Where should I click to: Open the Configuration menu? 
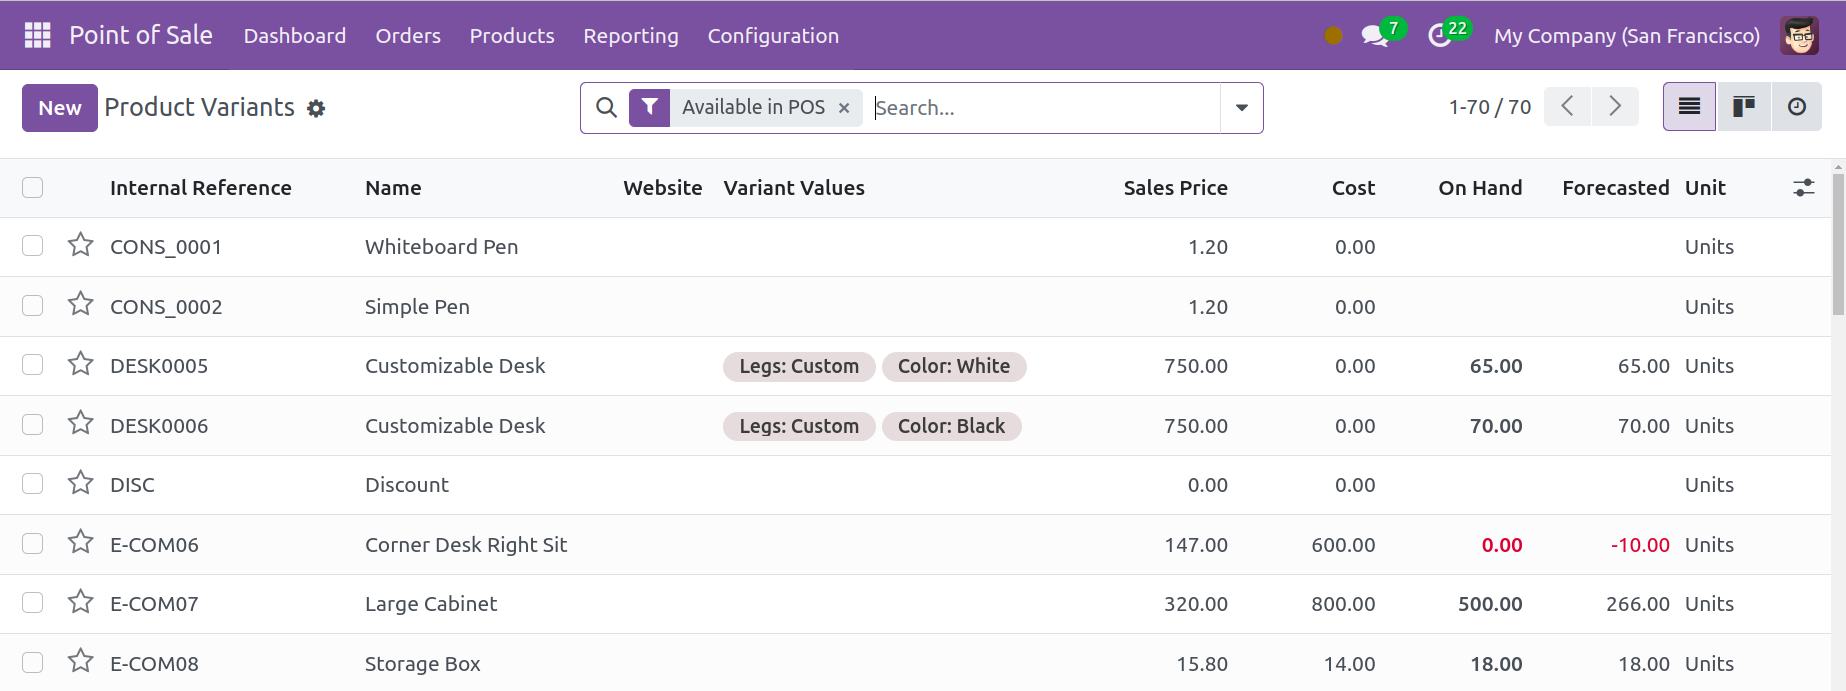[x=772, y=36]
